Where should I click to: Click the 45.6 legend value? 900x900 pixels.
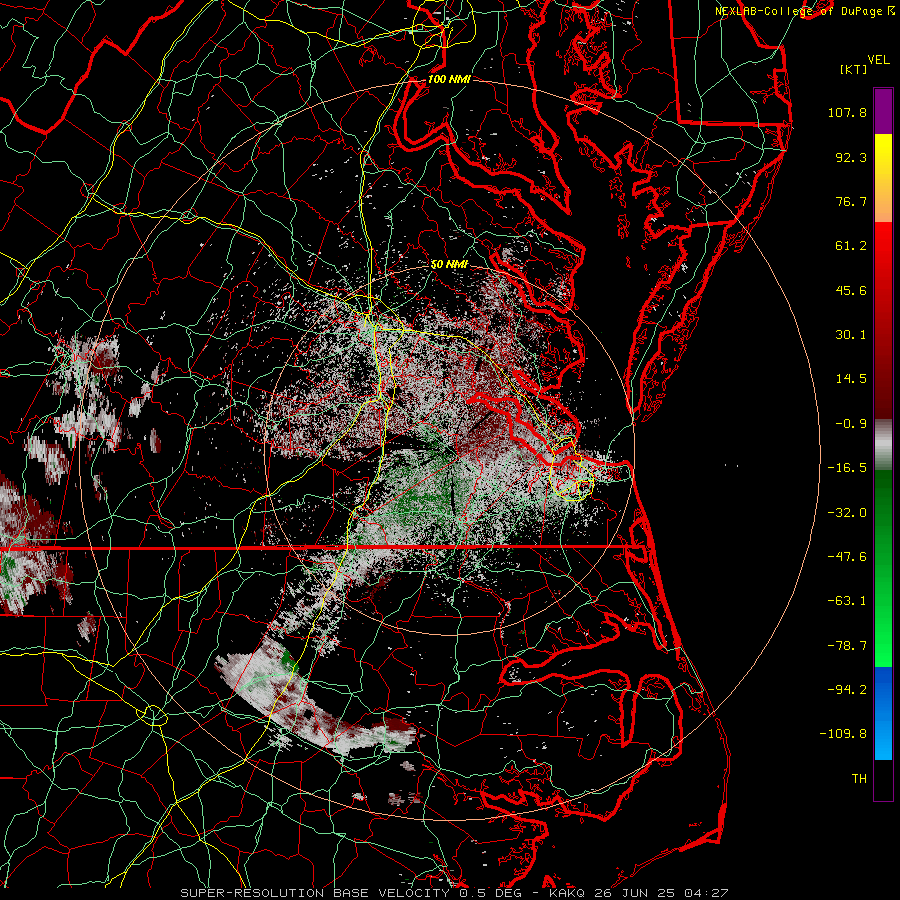click(851, 290)
